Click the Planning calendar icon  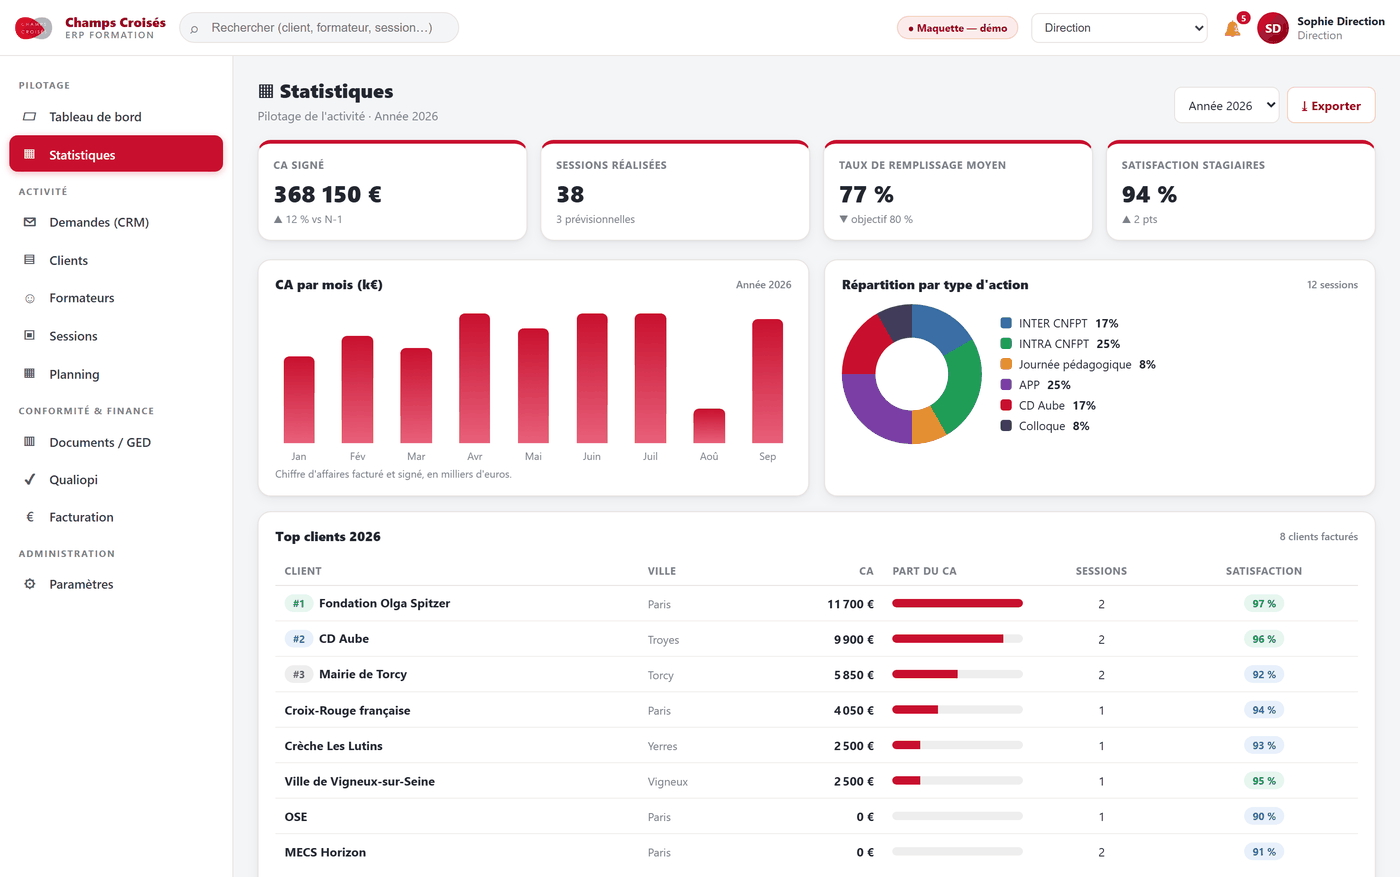tap(29, 374)
